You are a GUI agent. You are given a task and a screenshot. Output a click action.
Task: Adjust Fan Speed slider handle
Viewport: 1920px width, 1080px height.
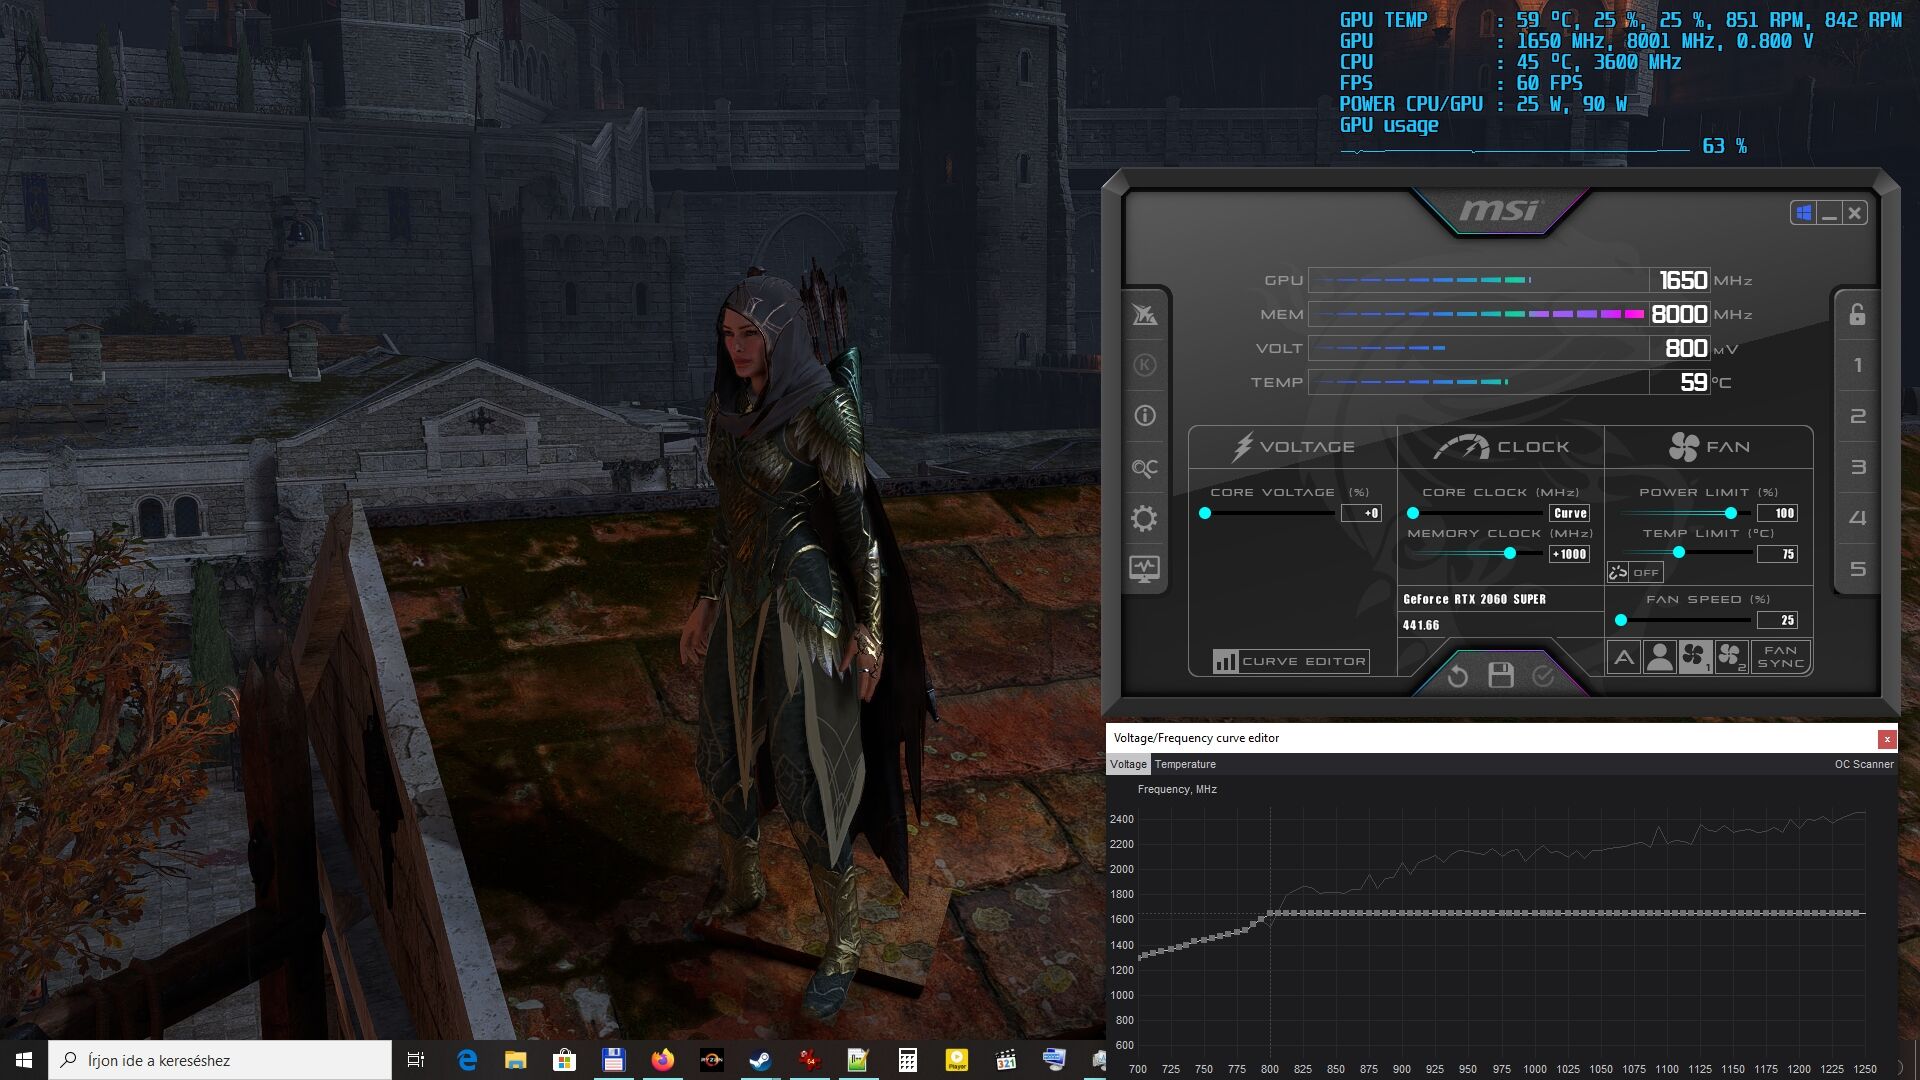click(x=1621, y=620)
